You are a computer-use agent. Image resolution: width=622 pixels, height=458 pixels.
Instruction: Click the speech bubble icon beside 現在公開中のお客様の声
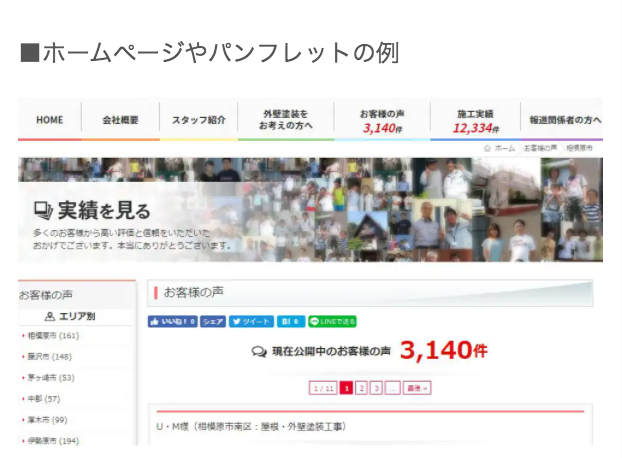click(259, 351)
